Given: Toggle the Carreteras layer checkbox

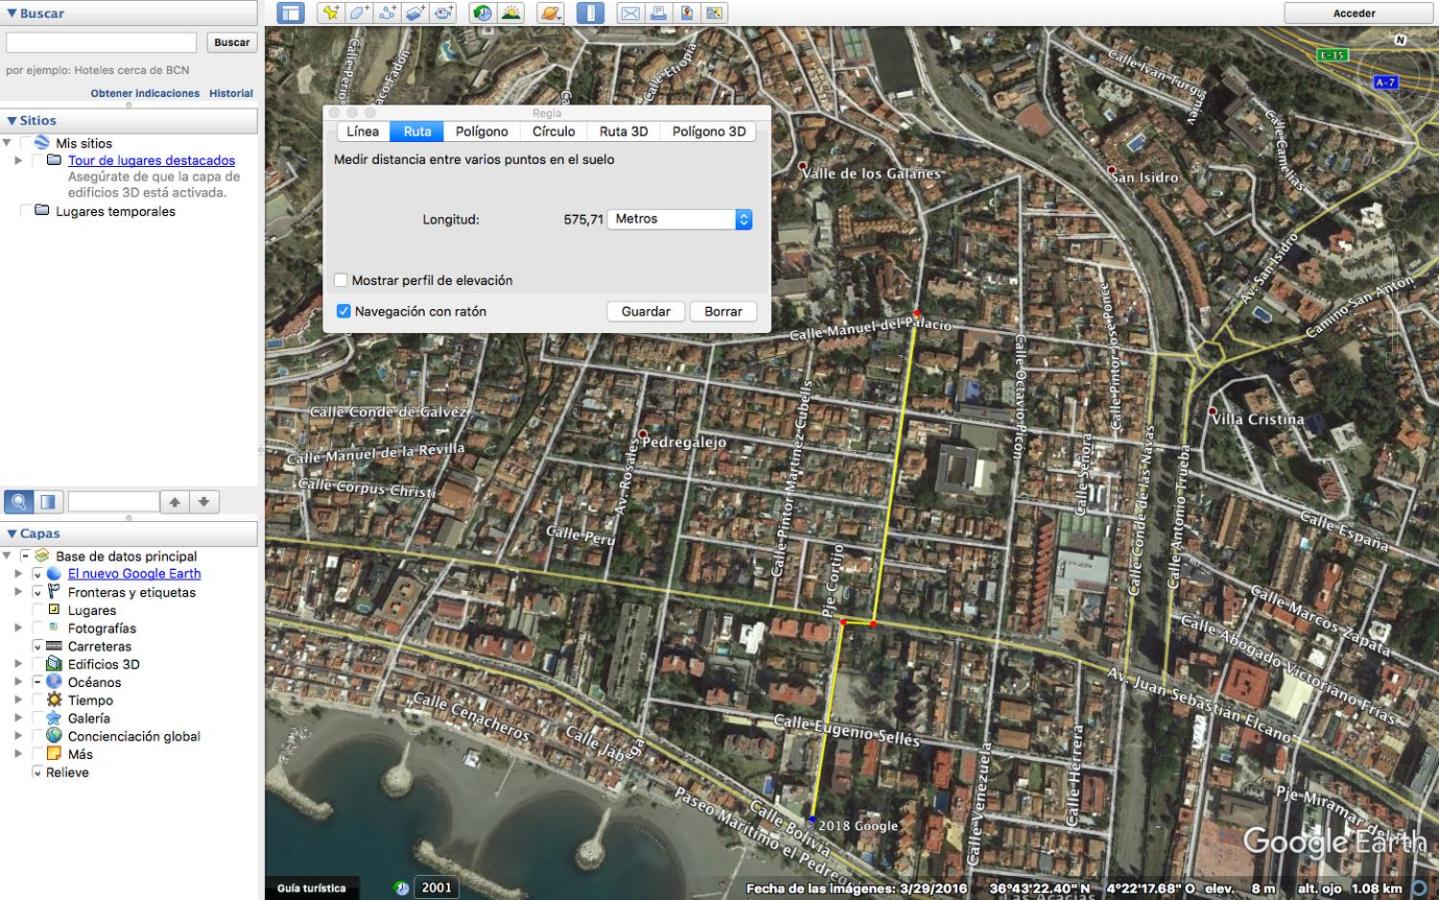Looking at the screenshot, I should pos(38,647).
